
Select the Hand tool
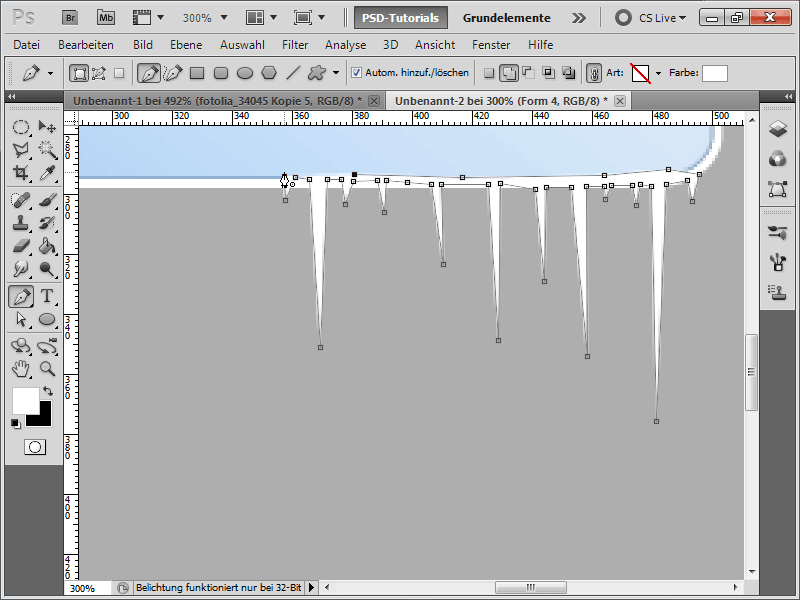21,369
